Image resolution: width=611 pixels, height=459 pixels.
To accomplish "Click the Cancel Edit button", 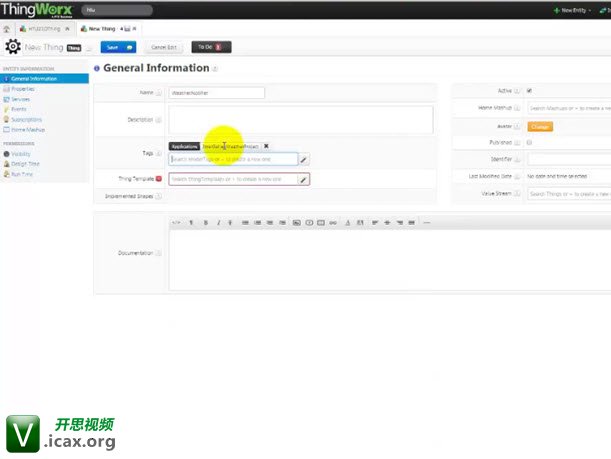I will click(x=164, y=47).
